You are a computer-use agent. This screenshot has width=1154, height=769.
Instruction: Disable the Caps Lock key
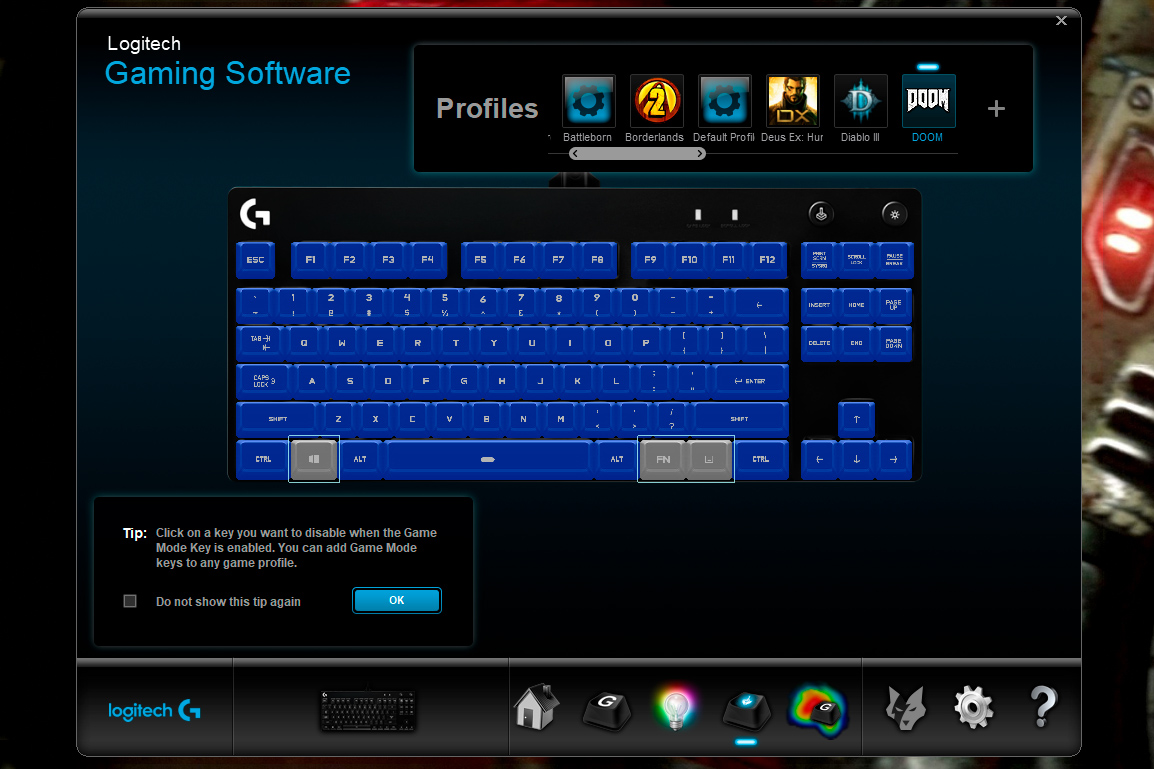264,381
